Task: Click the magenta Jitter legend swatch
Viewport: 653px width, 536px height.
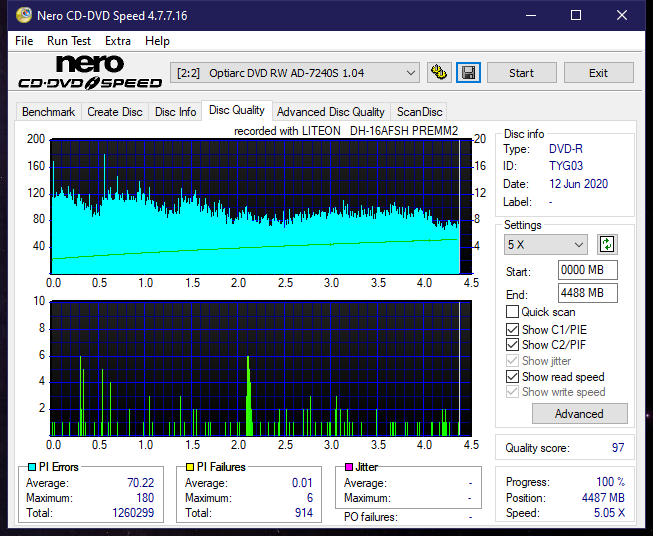Action: [349, 467]
